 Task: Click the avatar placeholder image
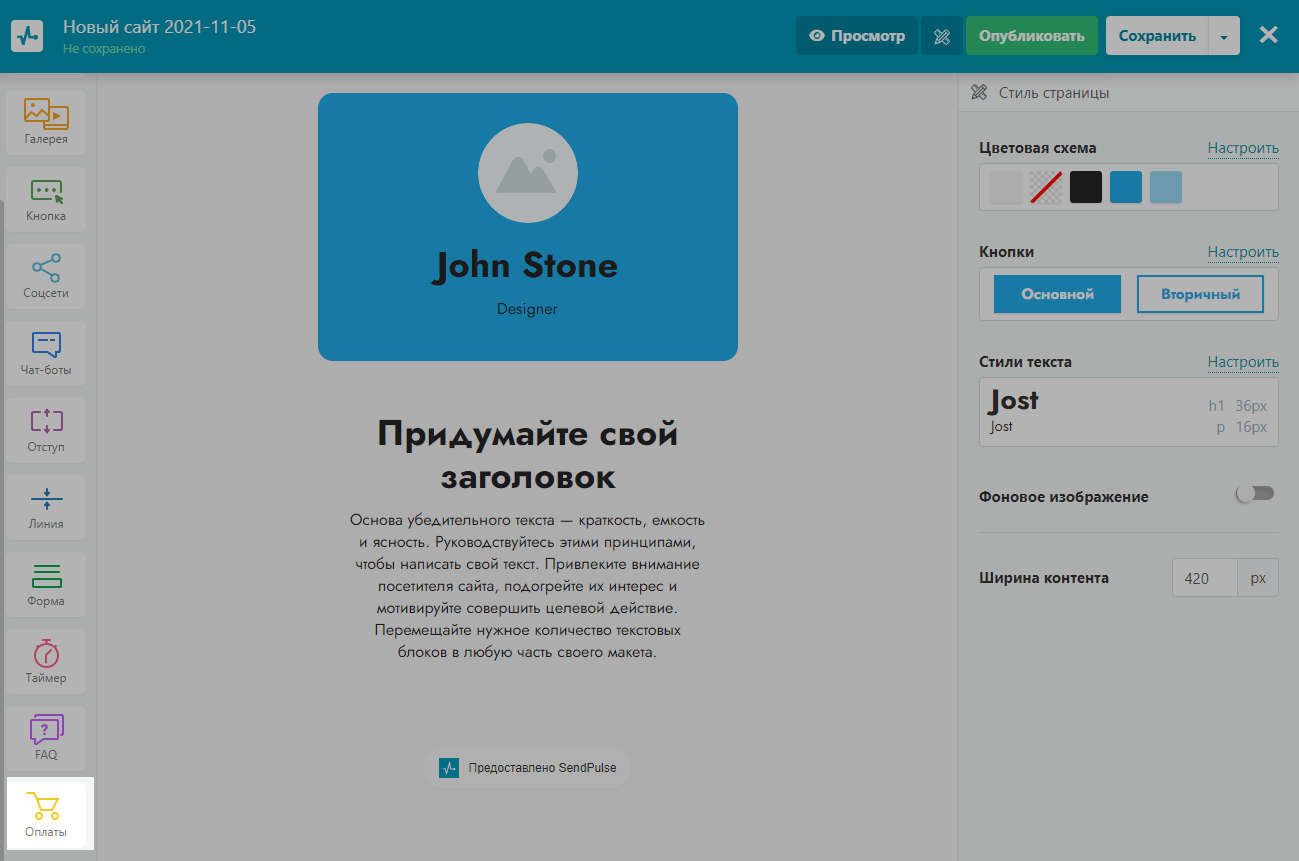click(x=527, y=173)
